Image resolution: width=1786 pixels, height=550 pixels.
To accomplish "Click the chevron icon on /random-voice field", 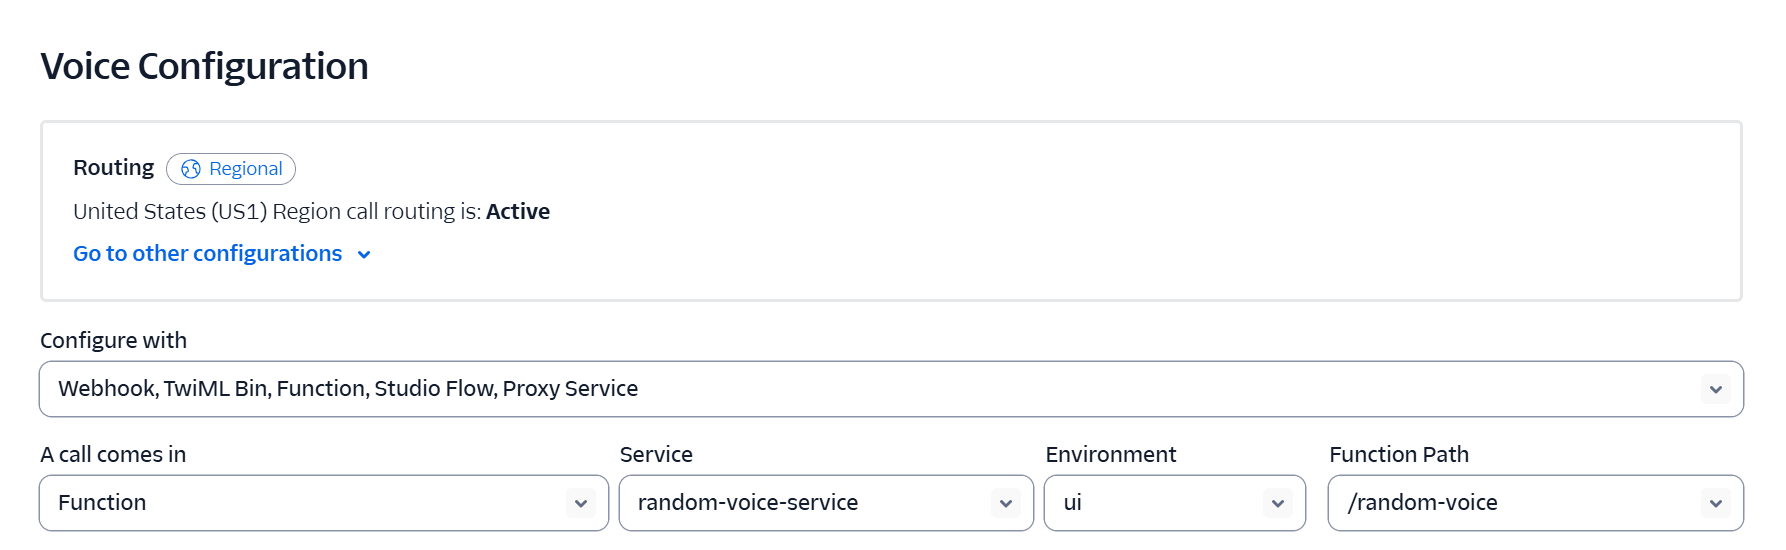I will (x=1715, y=503).
